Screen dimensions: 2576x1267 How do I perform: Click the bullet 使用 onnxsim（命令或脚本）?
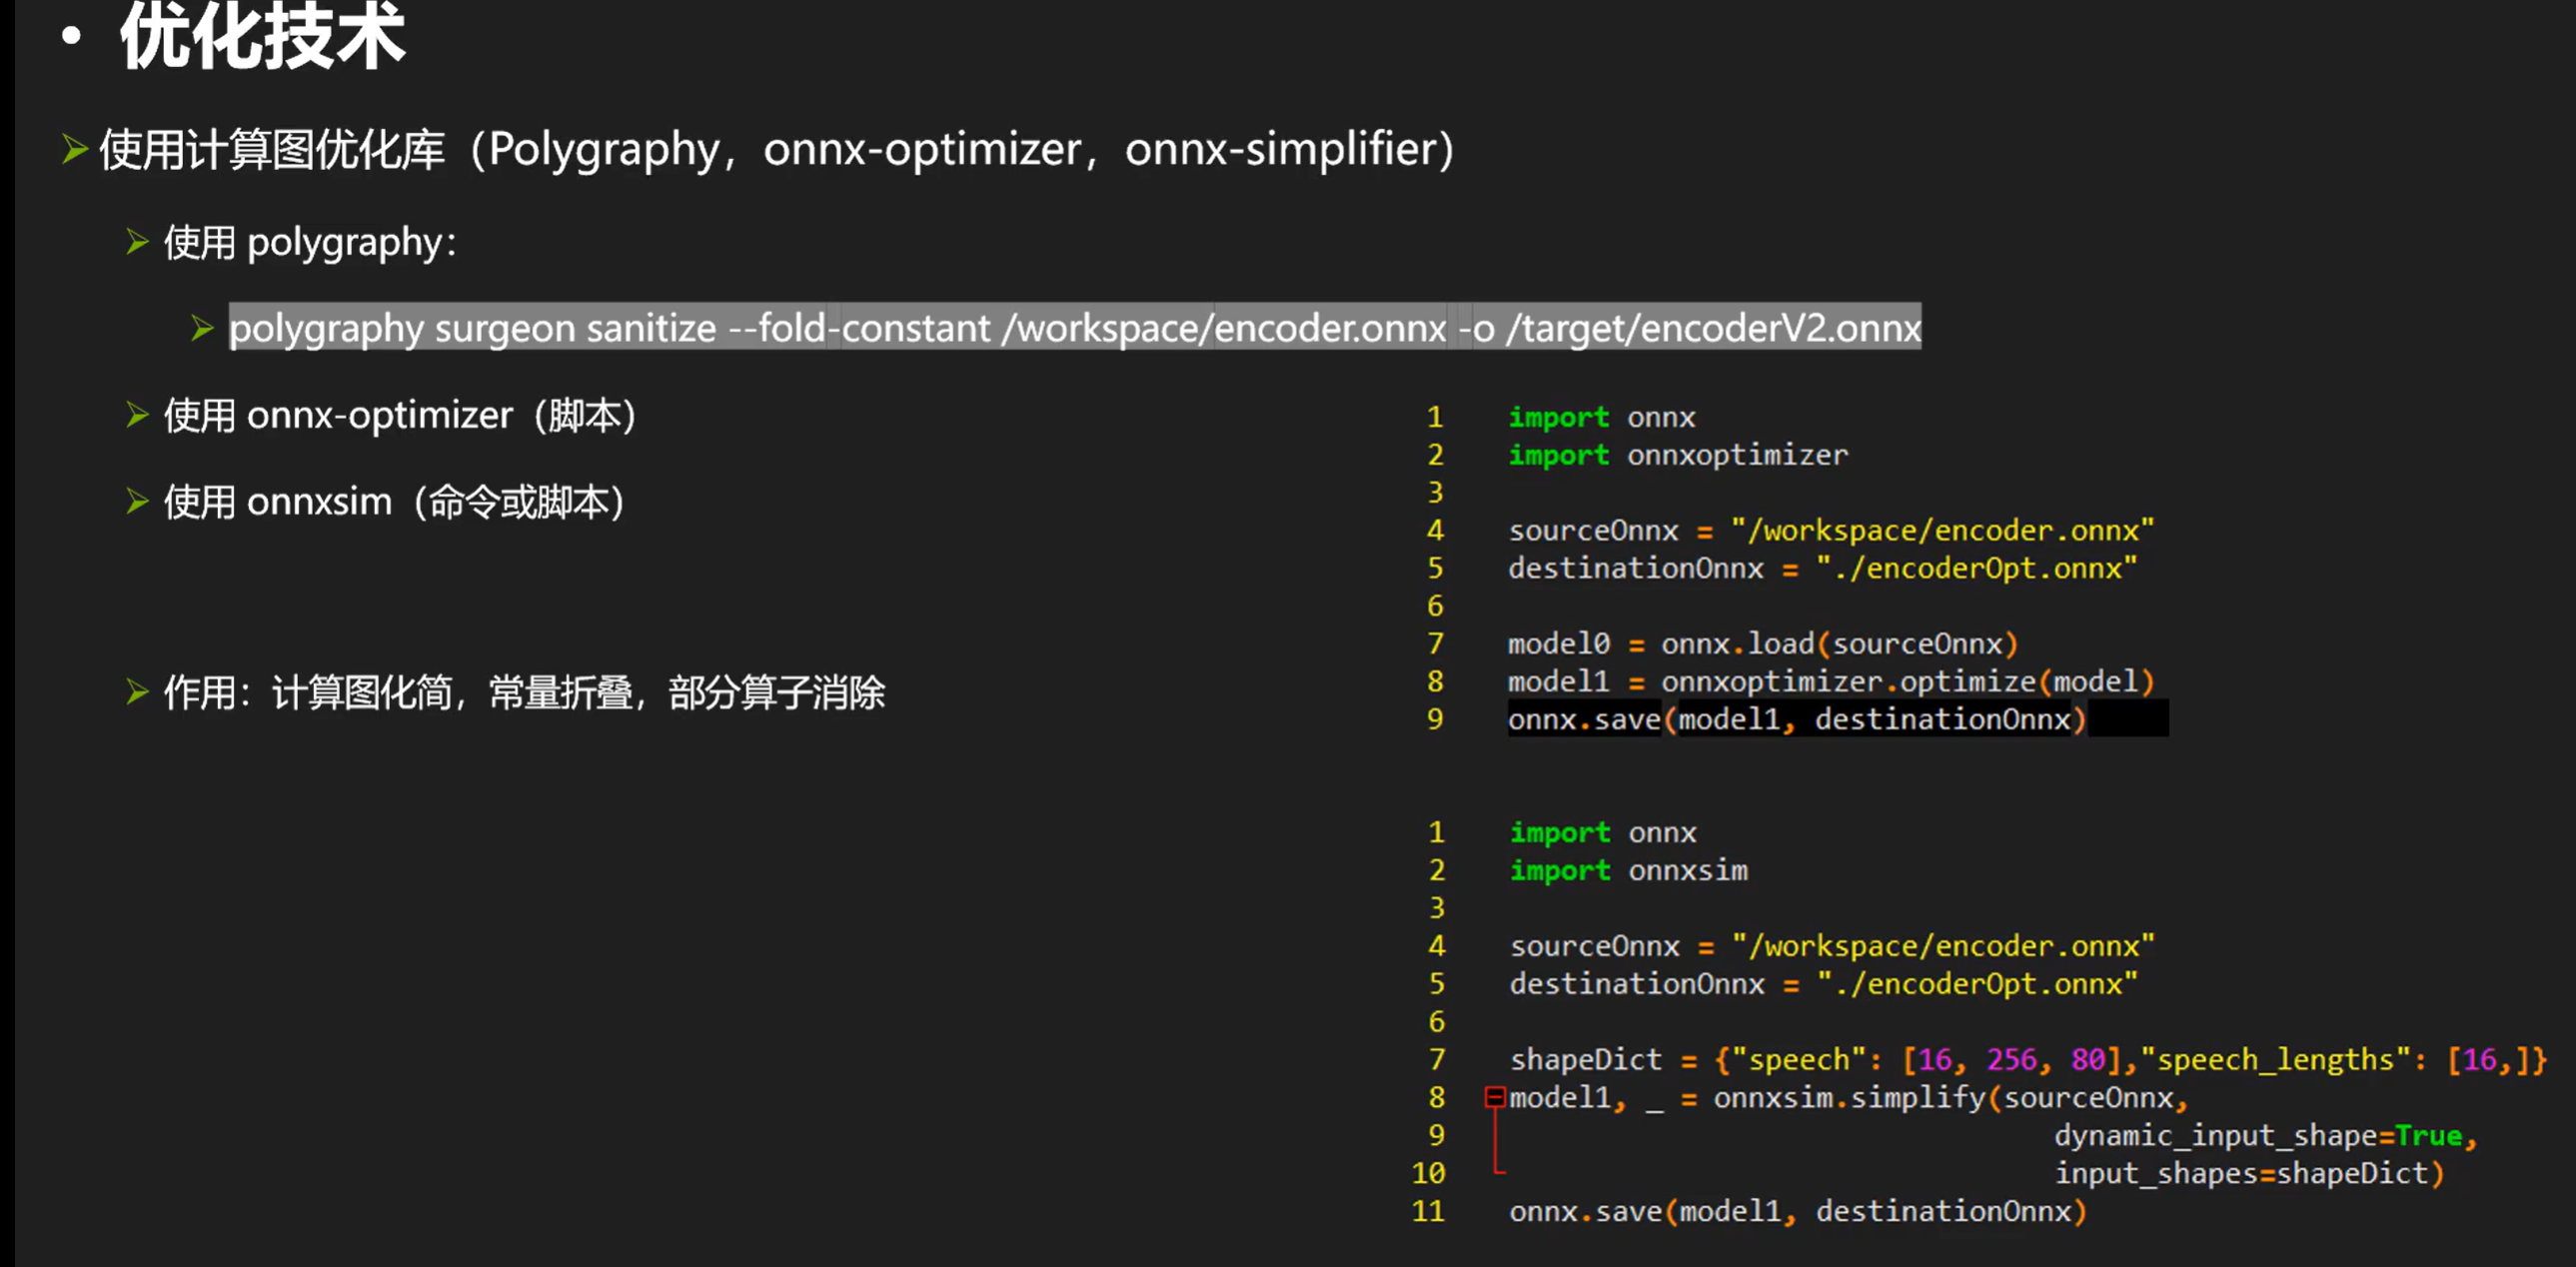pos(395,502)
